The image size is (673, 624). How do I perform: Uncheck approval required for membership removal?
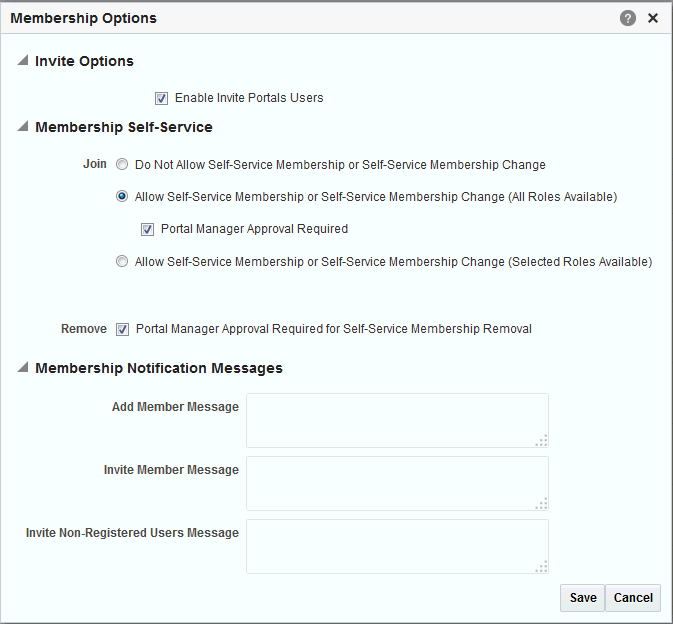pyautogui.click(x=122, y=329)
